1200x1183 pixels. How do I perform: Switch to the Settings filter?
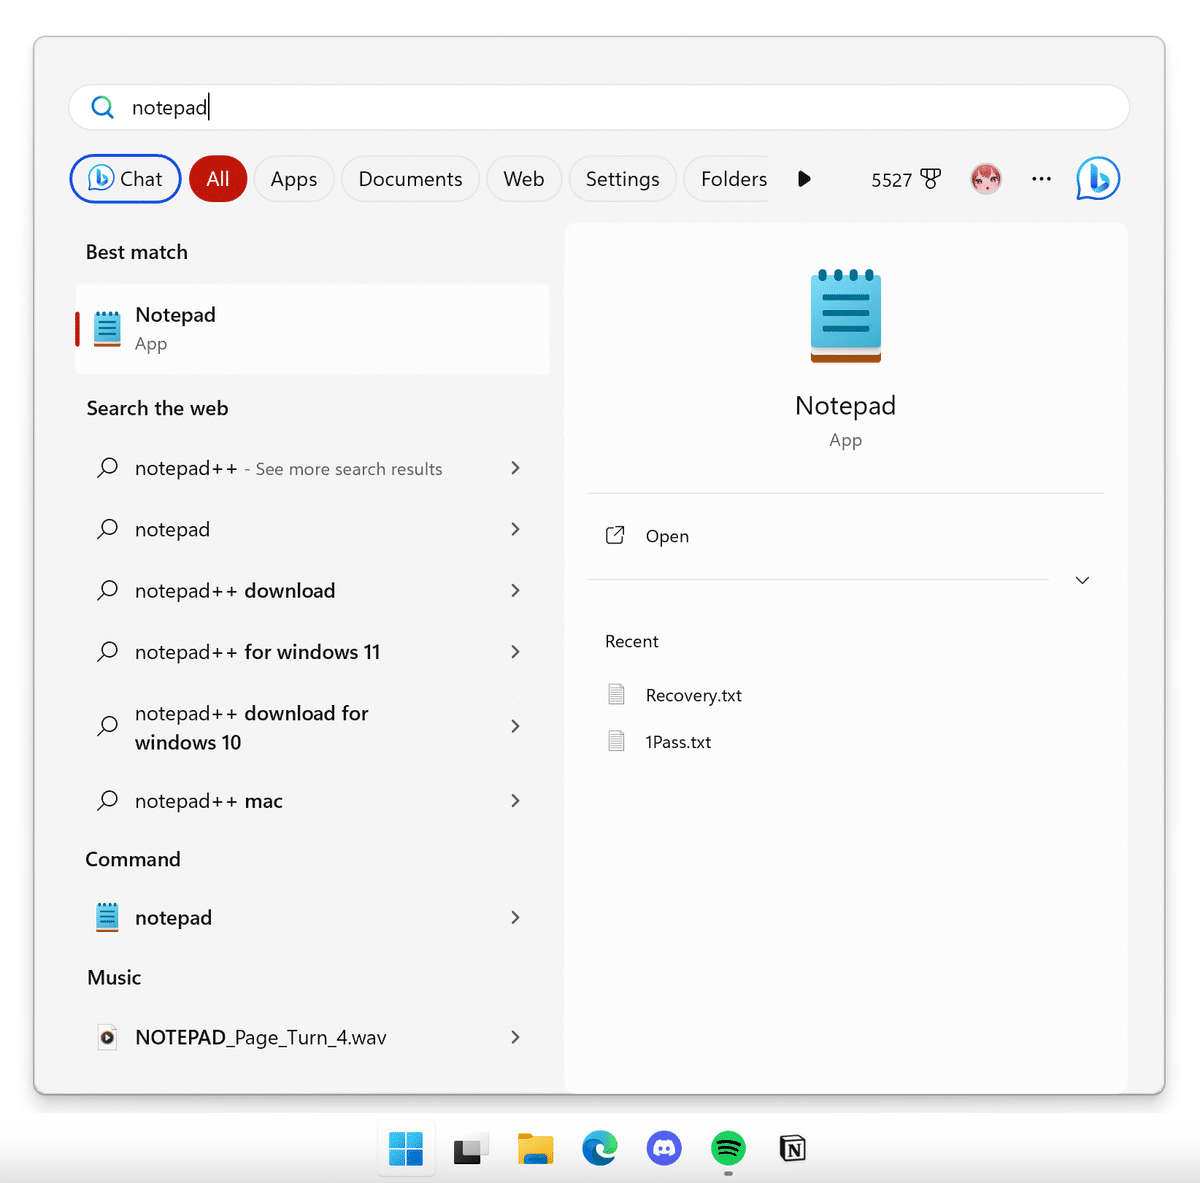pyautogui.click(x=622, y=179)
